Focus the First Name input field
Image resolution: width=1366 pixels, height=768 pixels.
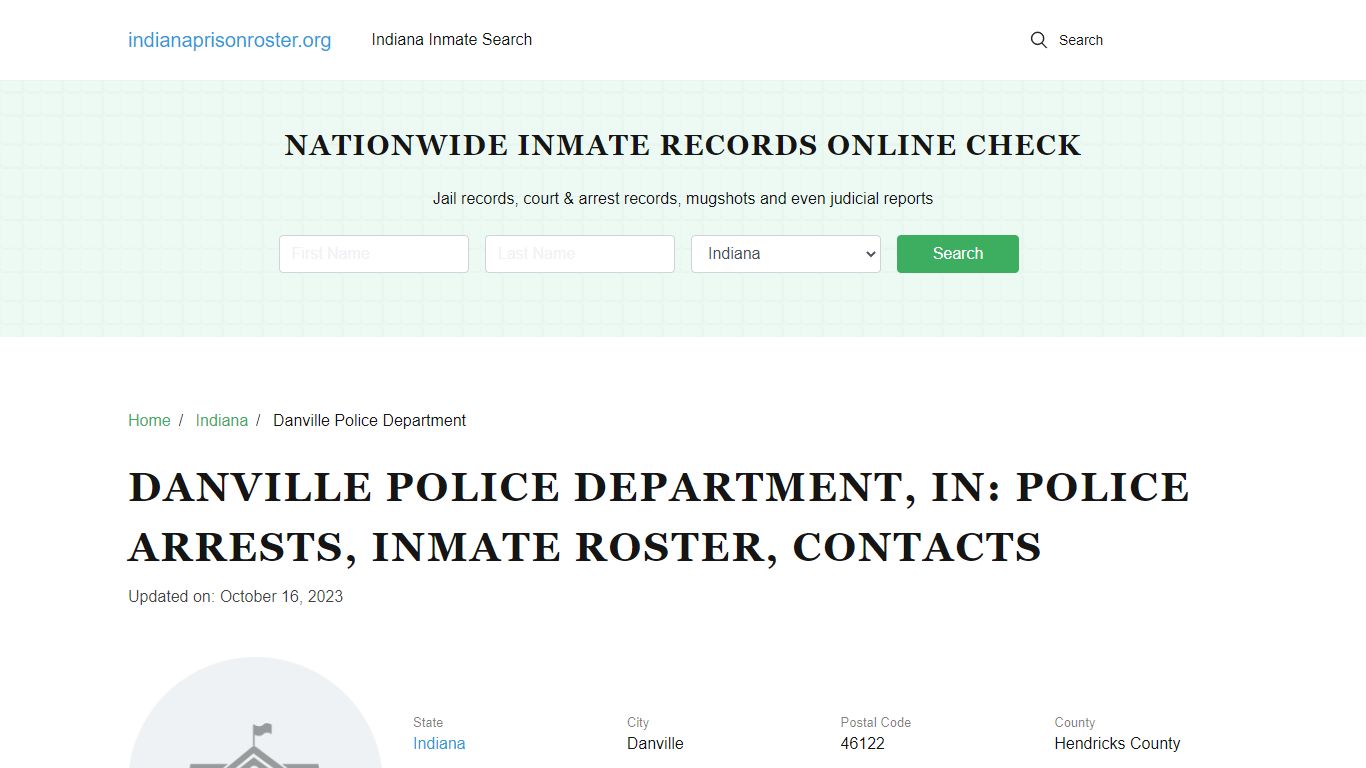[x=374, y=254]
